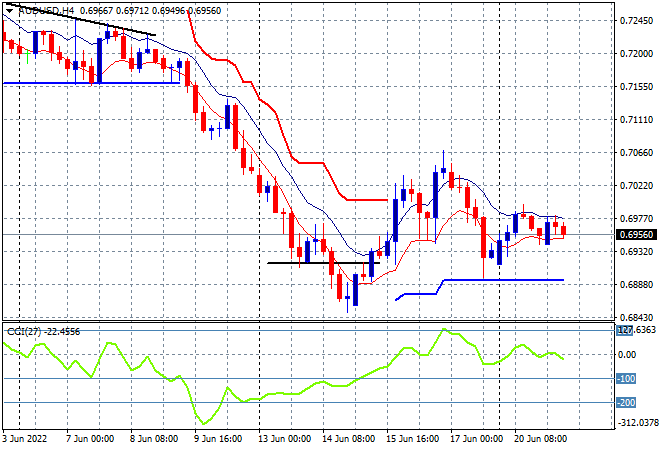
Task: Click the chart menu triangle beside AUDUSD
Action: coord(8,7)
